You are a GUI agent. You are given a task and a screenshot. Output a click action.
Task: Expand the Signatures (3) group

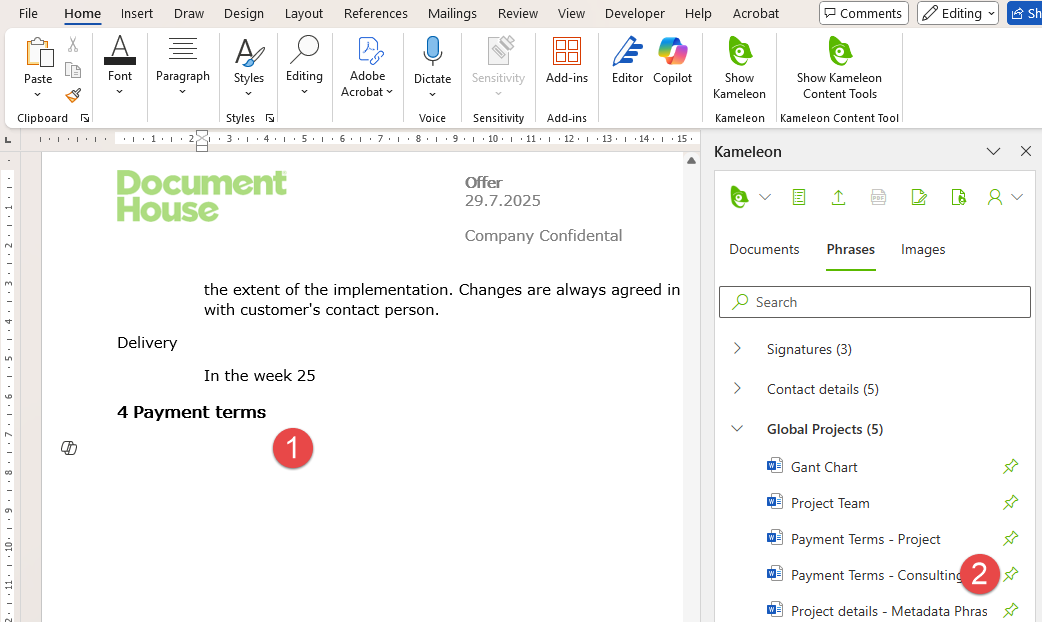[737, 349]
